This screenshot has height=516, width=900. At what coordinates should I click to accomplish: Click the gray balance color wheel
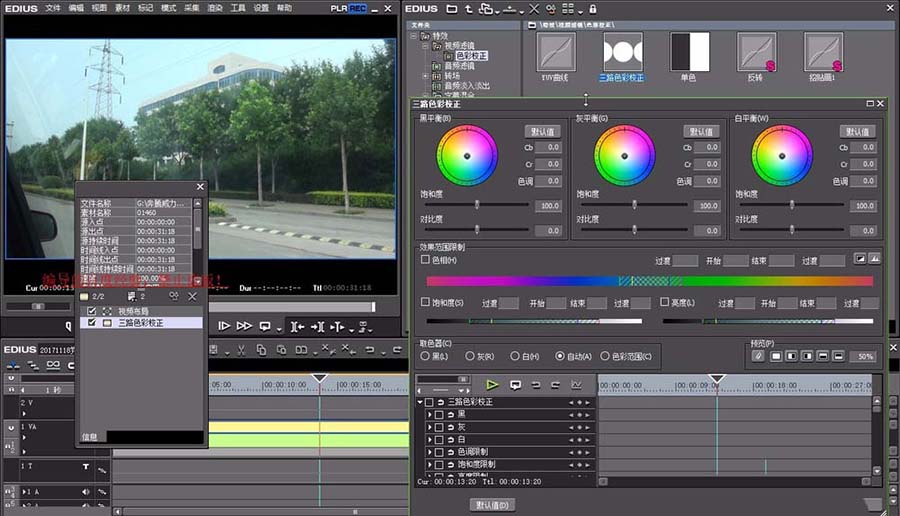(624, 156)
